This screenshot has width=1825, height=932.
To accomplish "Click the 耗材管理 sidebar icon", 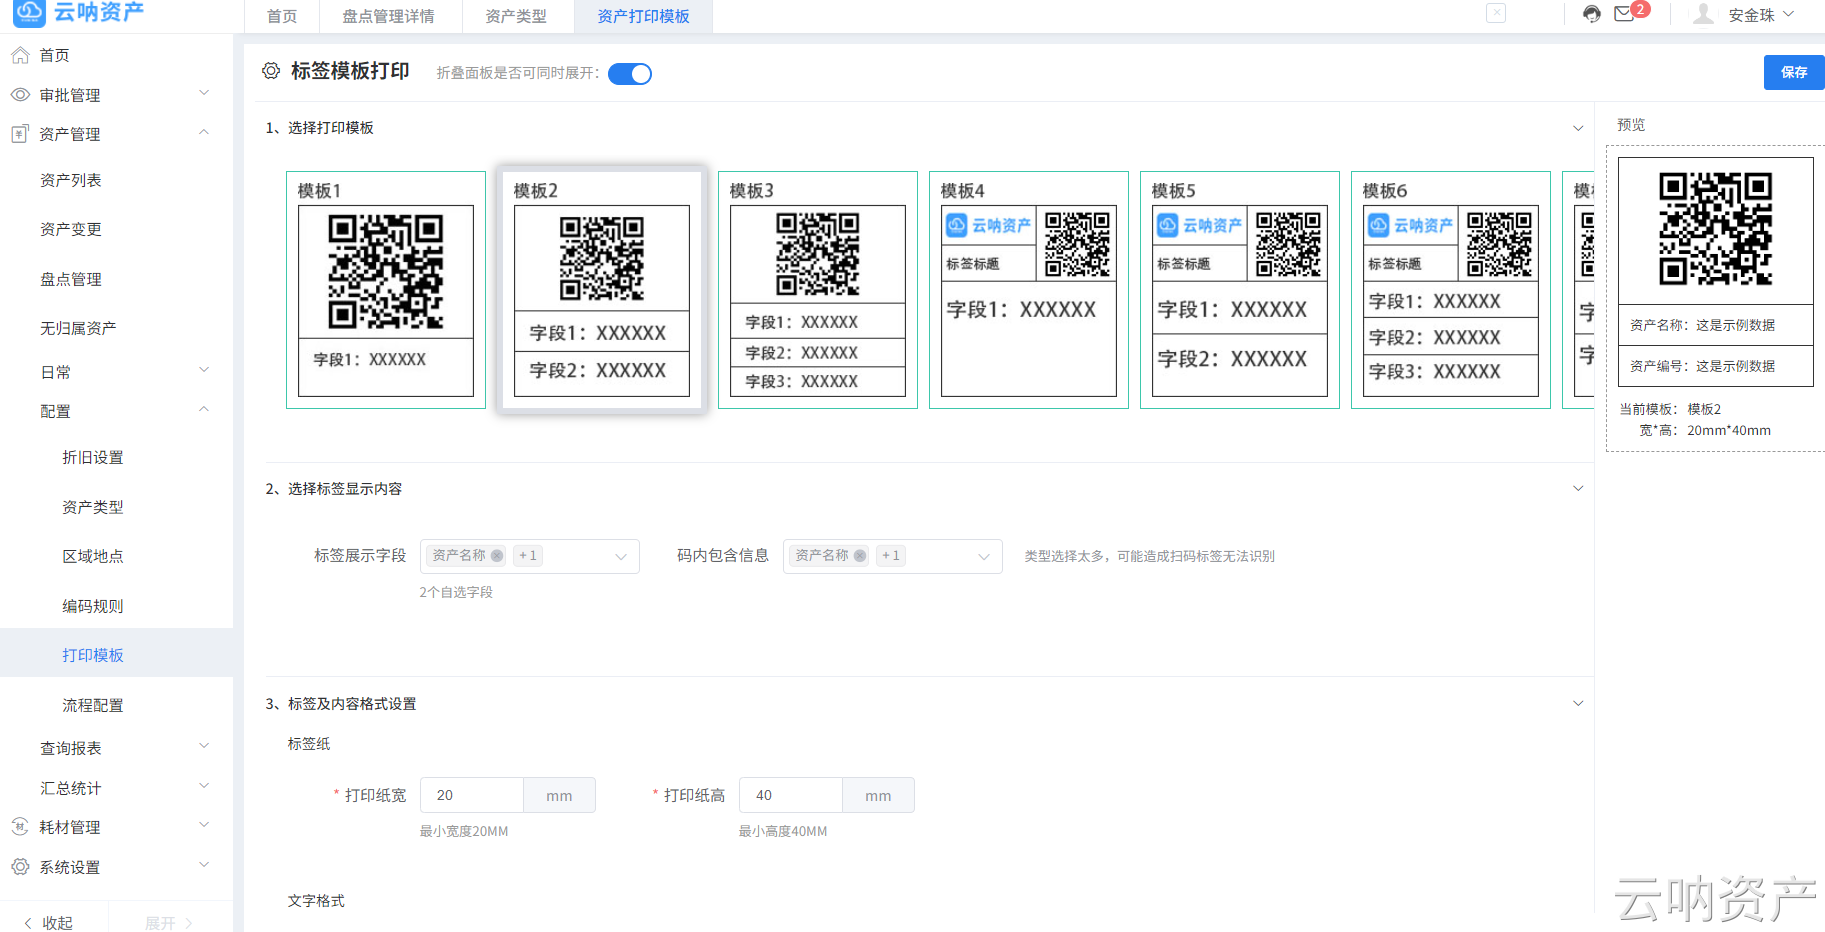I will [x=19, y=827].
